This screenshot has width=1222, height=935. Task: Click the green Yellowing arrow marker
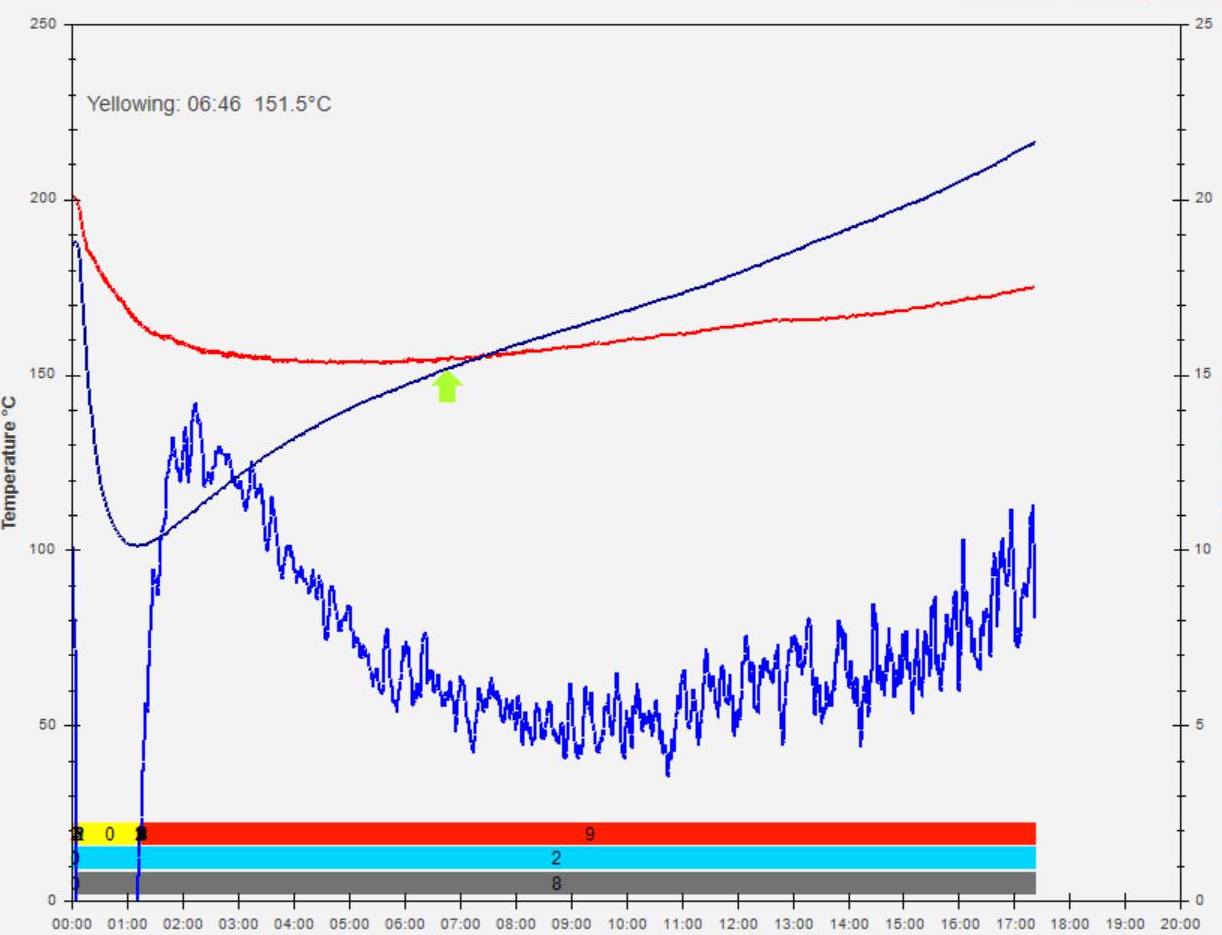447,387
